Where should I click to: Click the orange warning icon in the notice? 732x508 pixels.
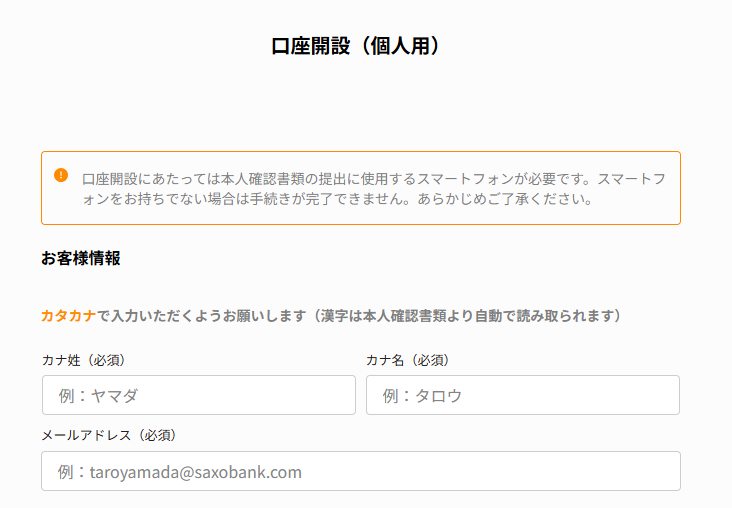(61, 175)
